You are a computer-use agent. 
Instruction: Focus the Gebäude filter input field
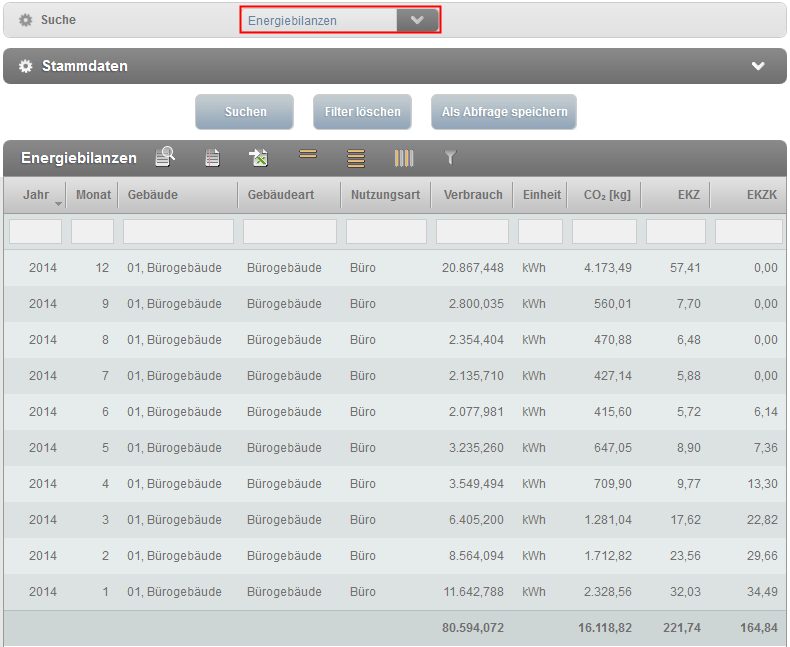click(x=178, y=232)
